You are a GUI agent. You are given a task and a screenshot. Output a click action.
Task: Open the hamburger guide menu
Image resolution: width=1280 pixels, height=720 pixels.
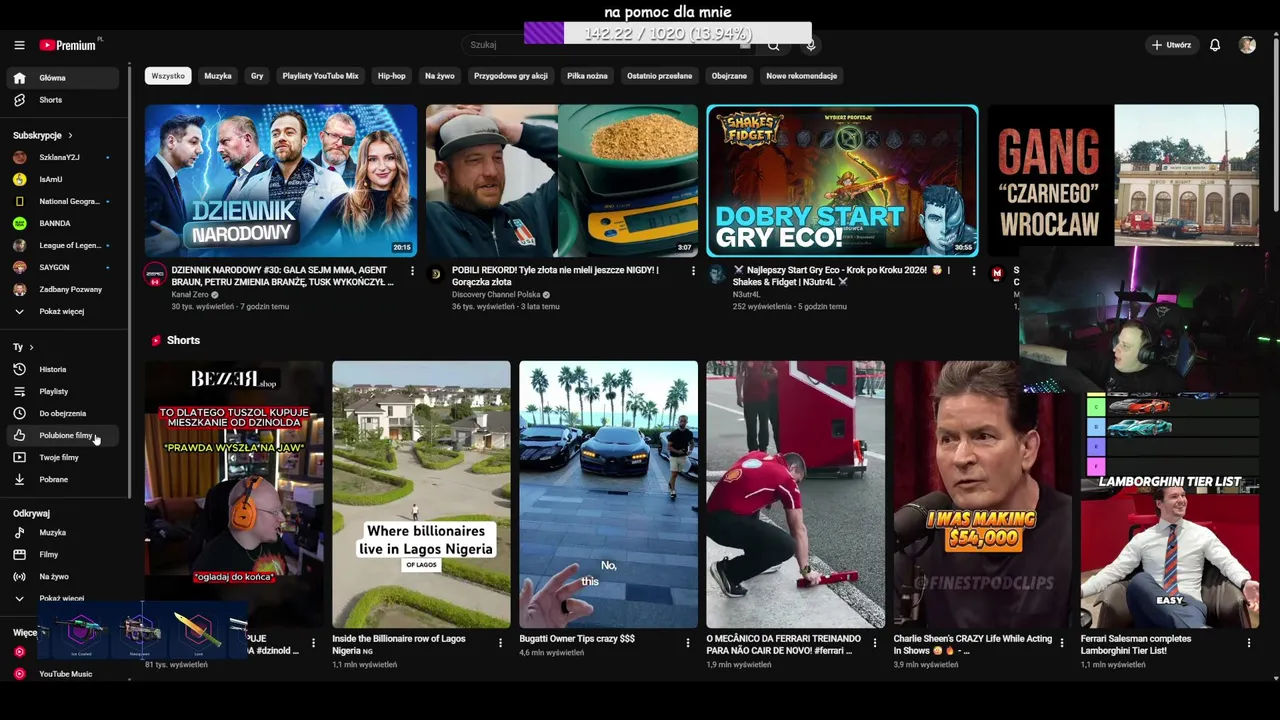(x=19, y=45)
